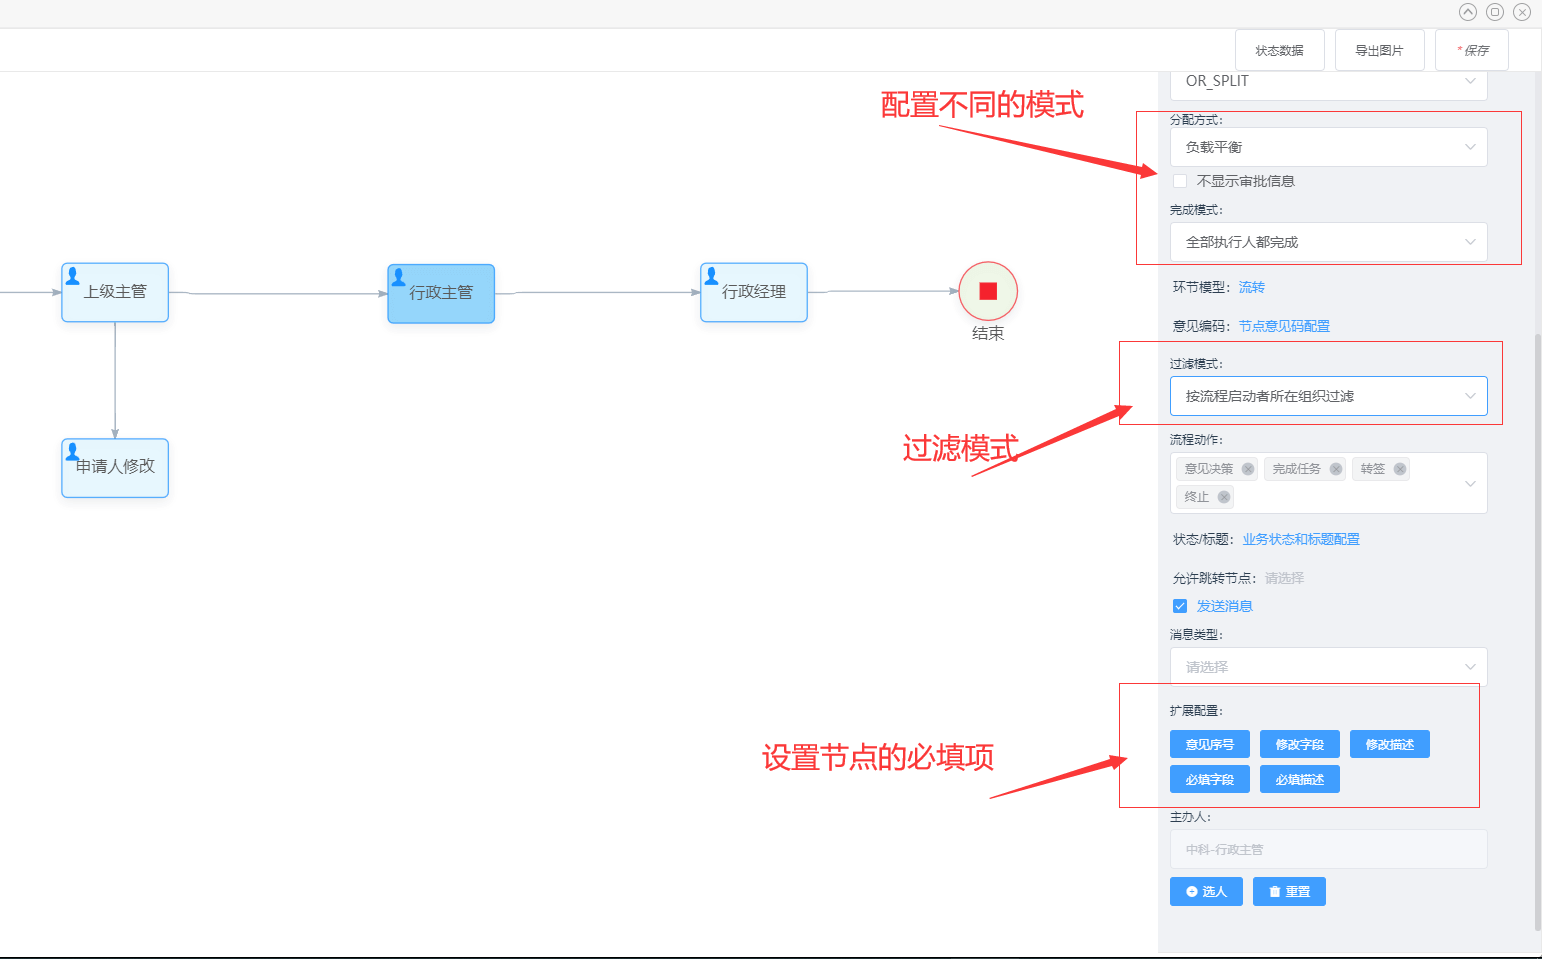This screenshot has height=959, width=1542.
Task: Uncheck the 发送消息 checkbox
Action: tap(1180, 606)
